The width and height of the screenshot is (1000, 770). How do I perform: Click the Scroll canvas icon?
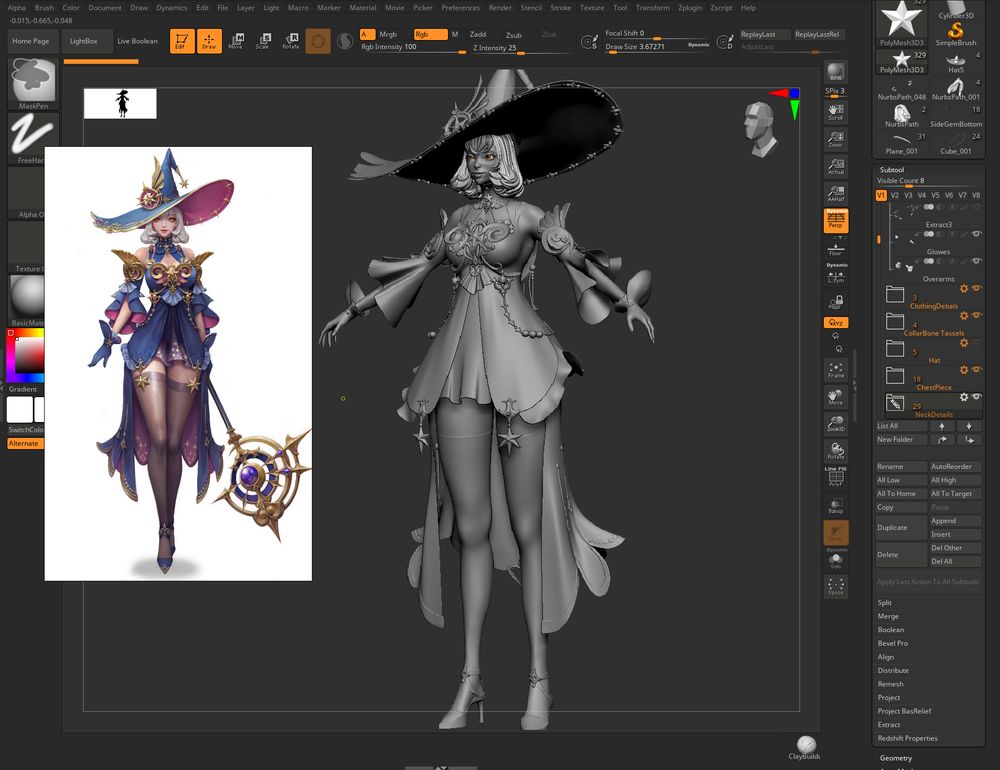(835, 113)
